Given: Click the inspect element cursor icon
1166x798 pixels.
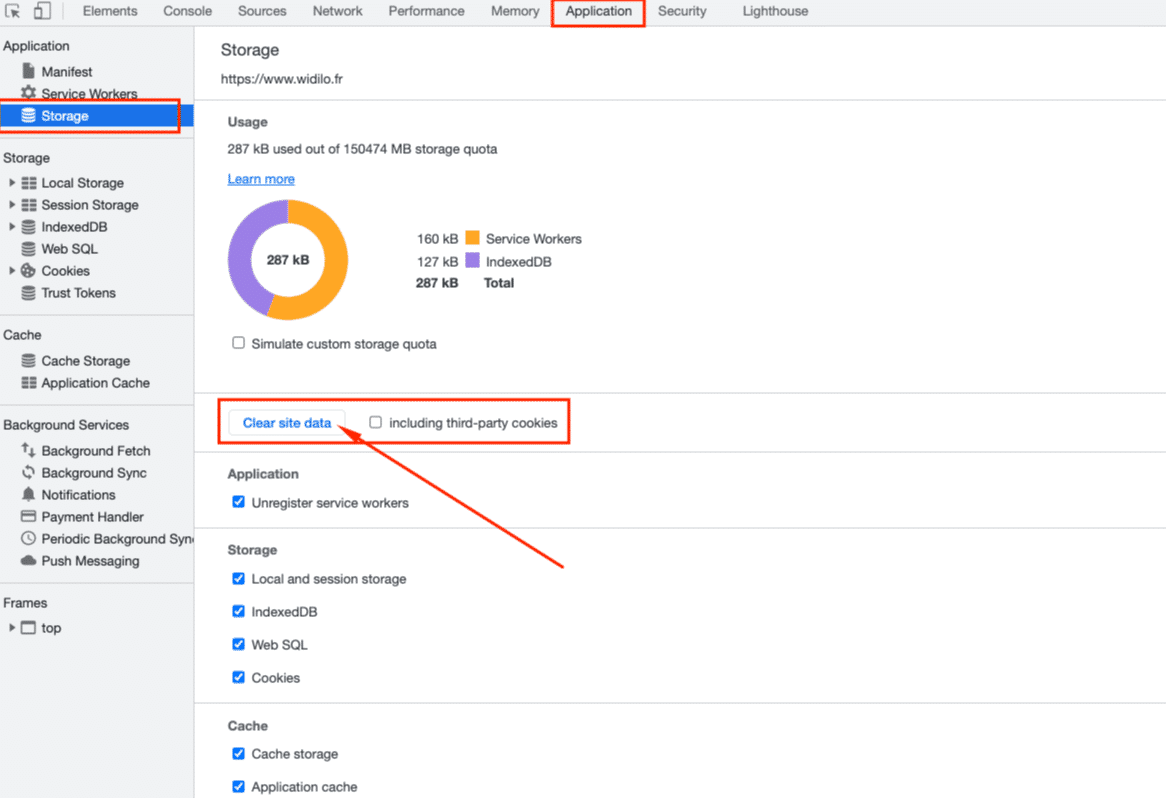Looking at the screenshot, I should [13, 12].
